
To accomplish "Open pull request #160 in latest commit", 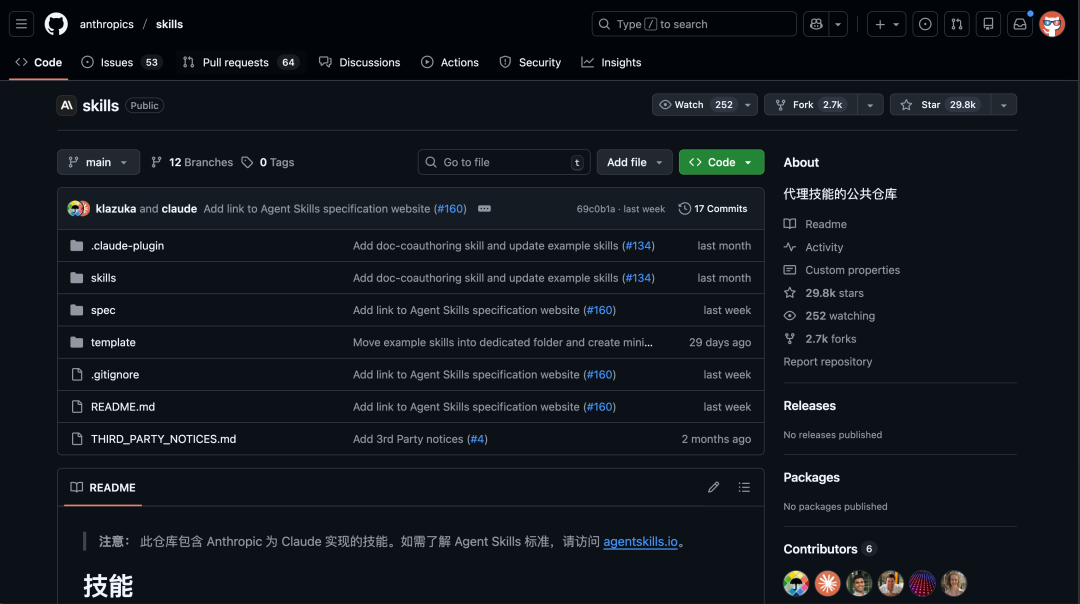I will [x=450, y=209].
